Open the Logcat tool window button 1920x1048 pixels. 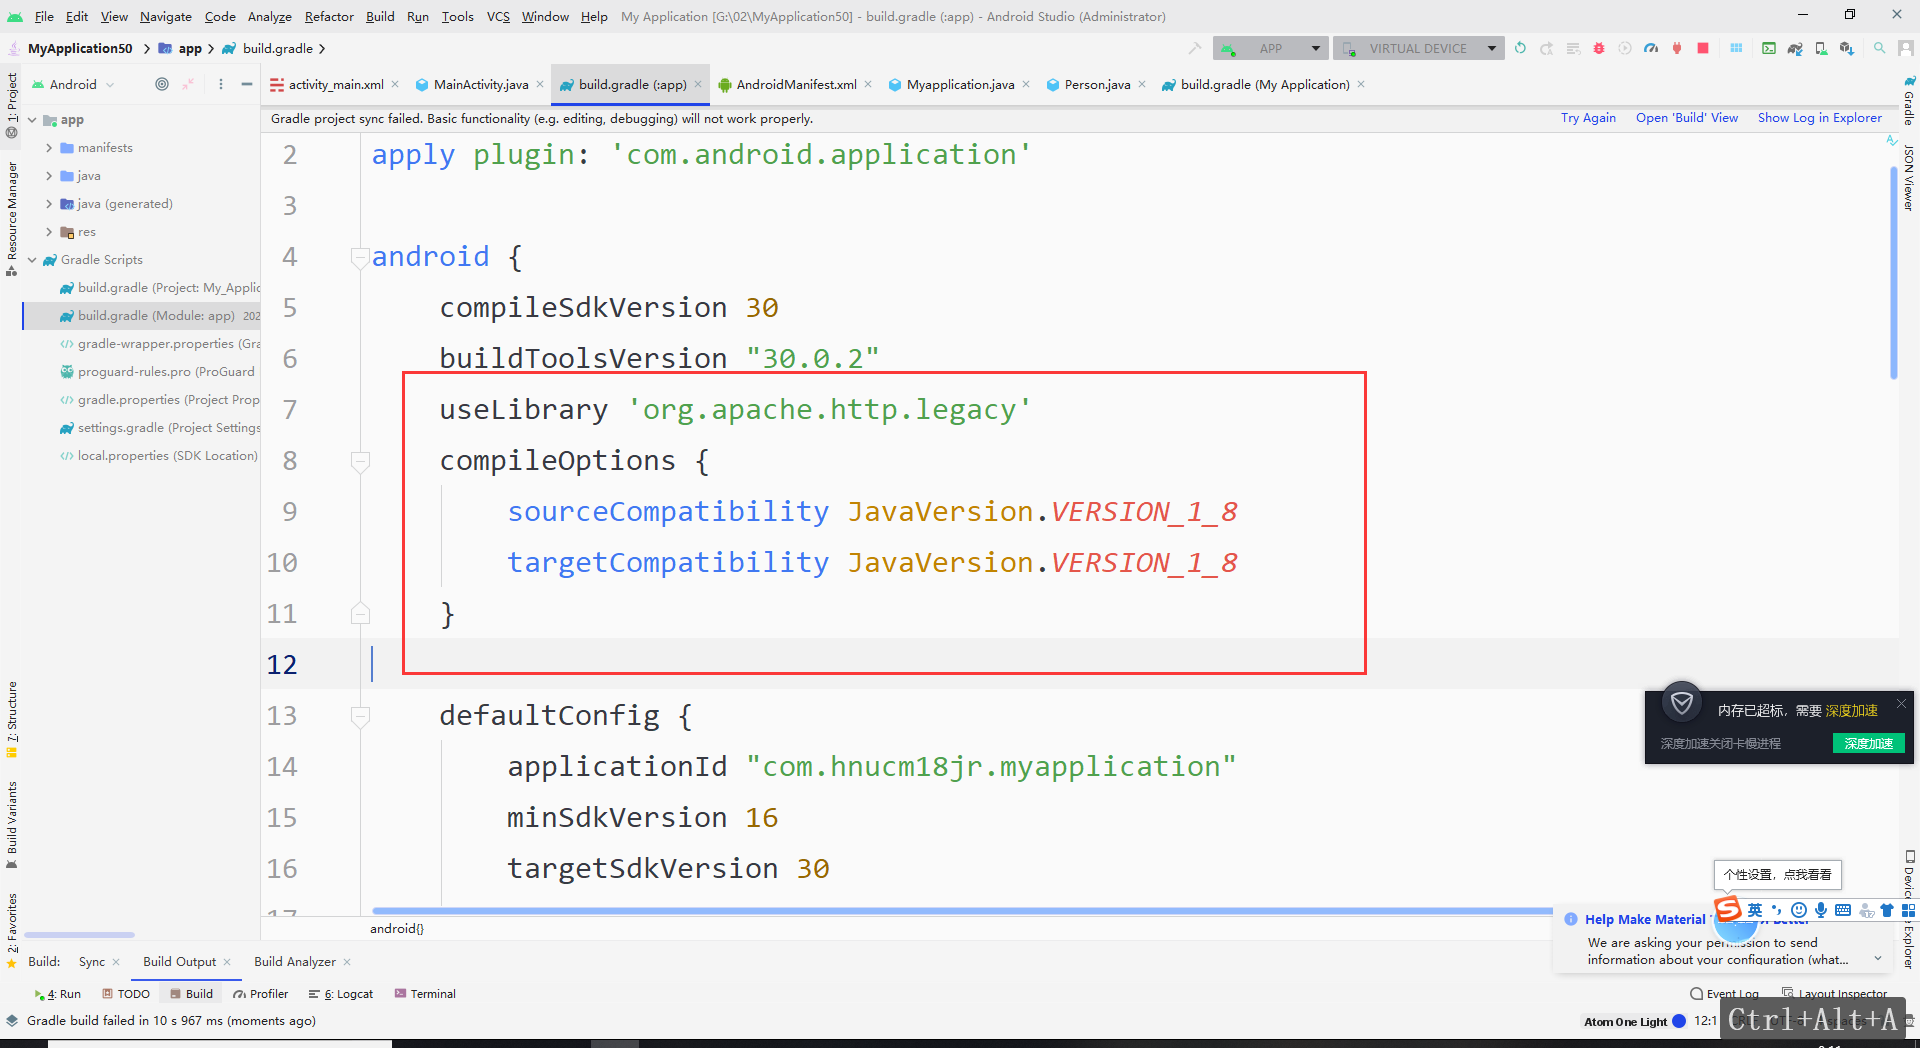341,993
